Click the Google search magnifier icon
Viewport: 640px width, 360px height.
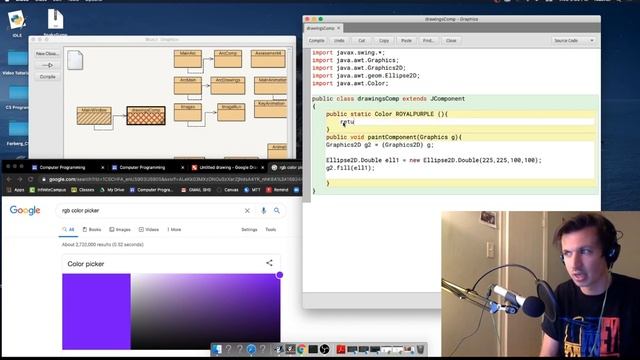pyautogui.click(x=277, y=211)
